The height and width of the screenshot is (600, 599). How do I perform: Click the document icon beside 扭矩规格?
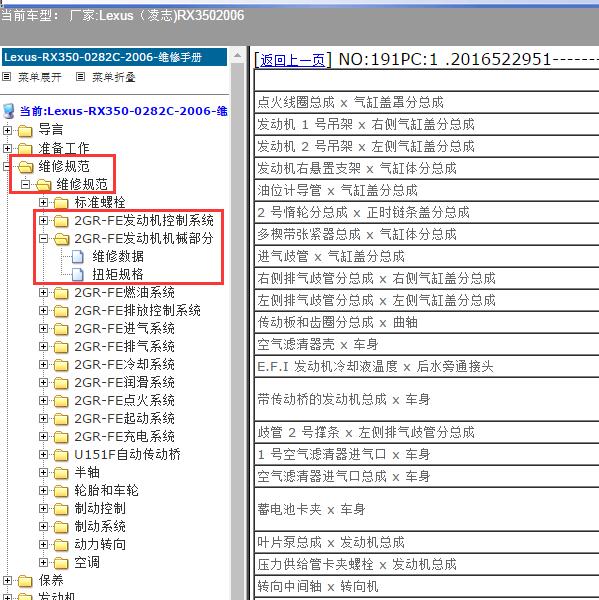coord(78,275)
